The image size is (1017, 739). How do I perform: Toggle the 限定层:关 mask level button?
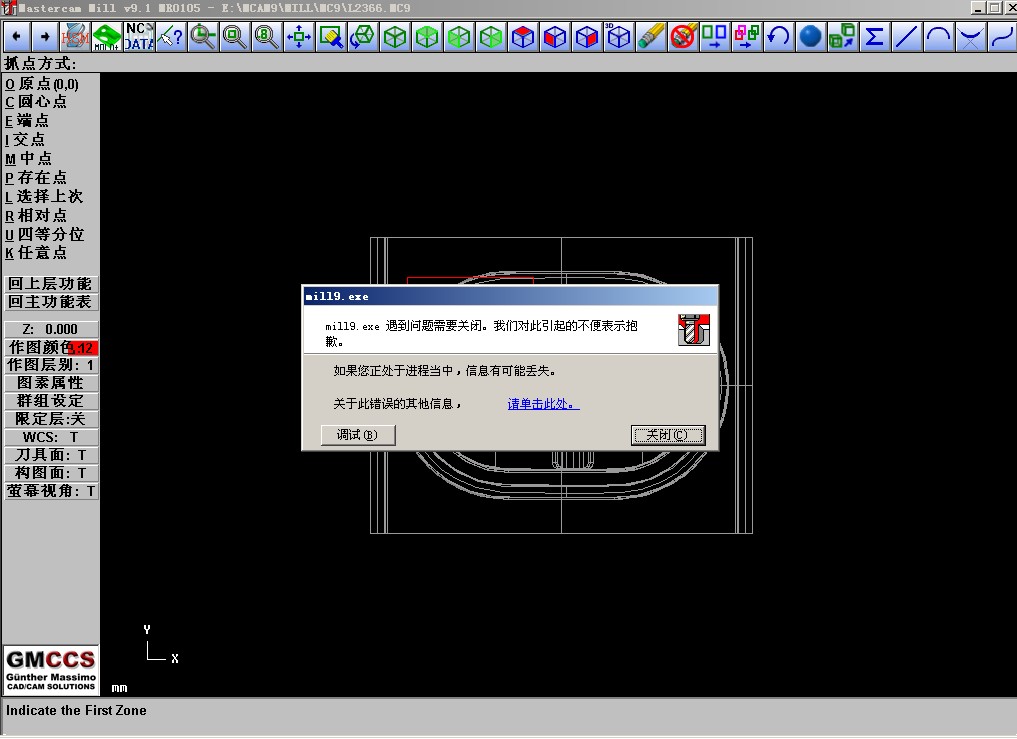(x=51, y=419)
